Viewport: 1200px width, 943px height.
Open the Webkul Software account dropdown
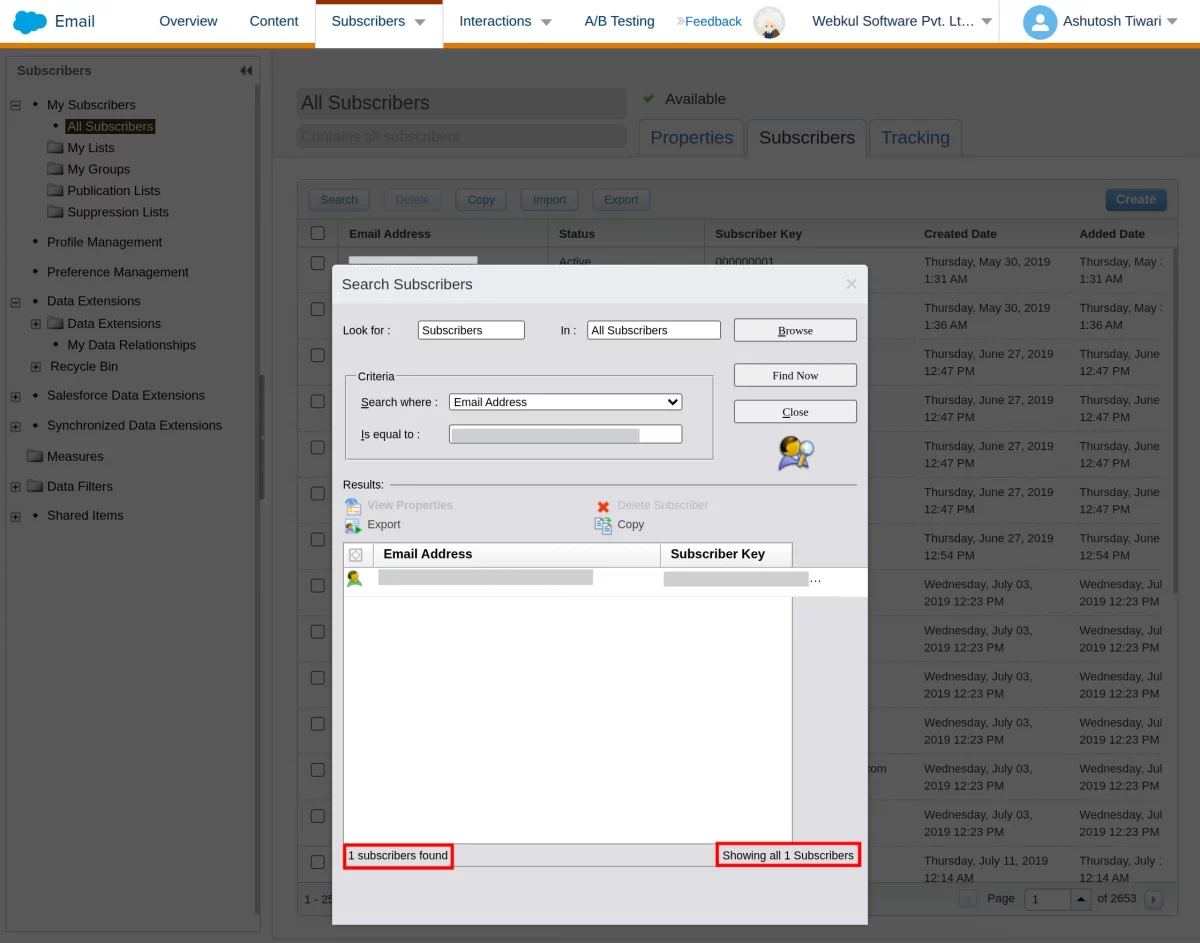[x=902, y=22]
